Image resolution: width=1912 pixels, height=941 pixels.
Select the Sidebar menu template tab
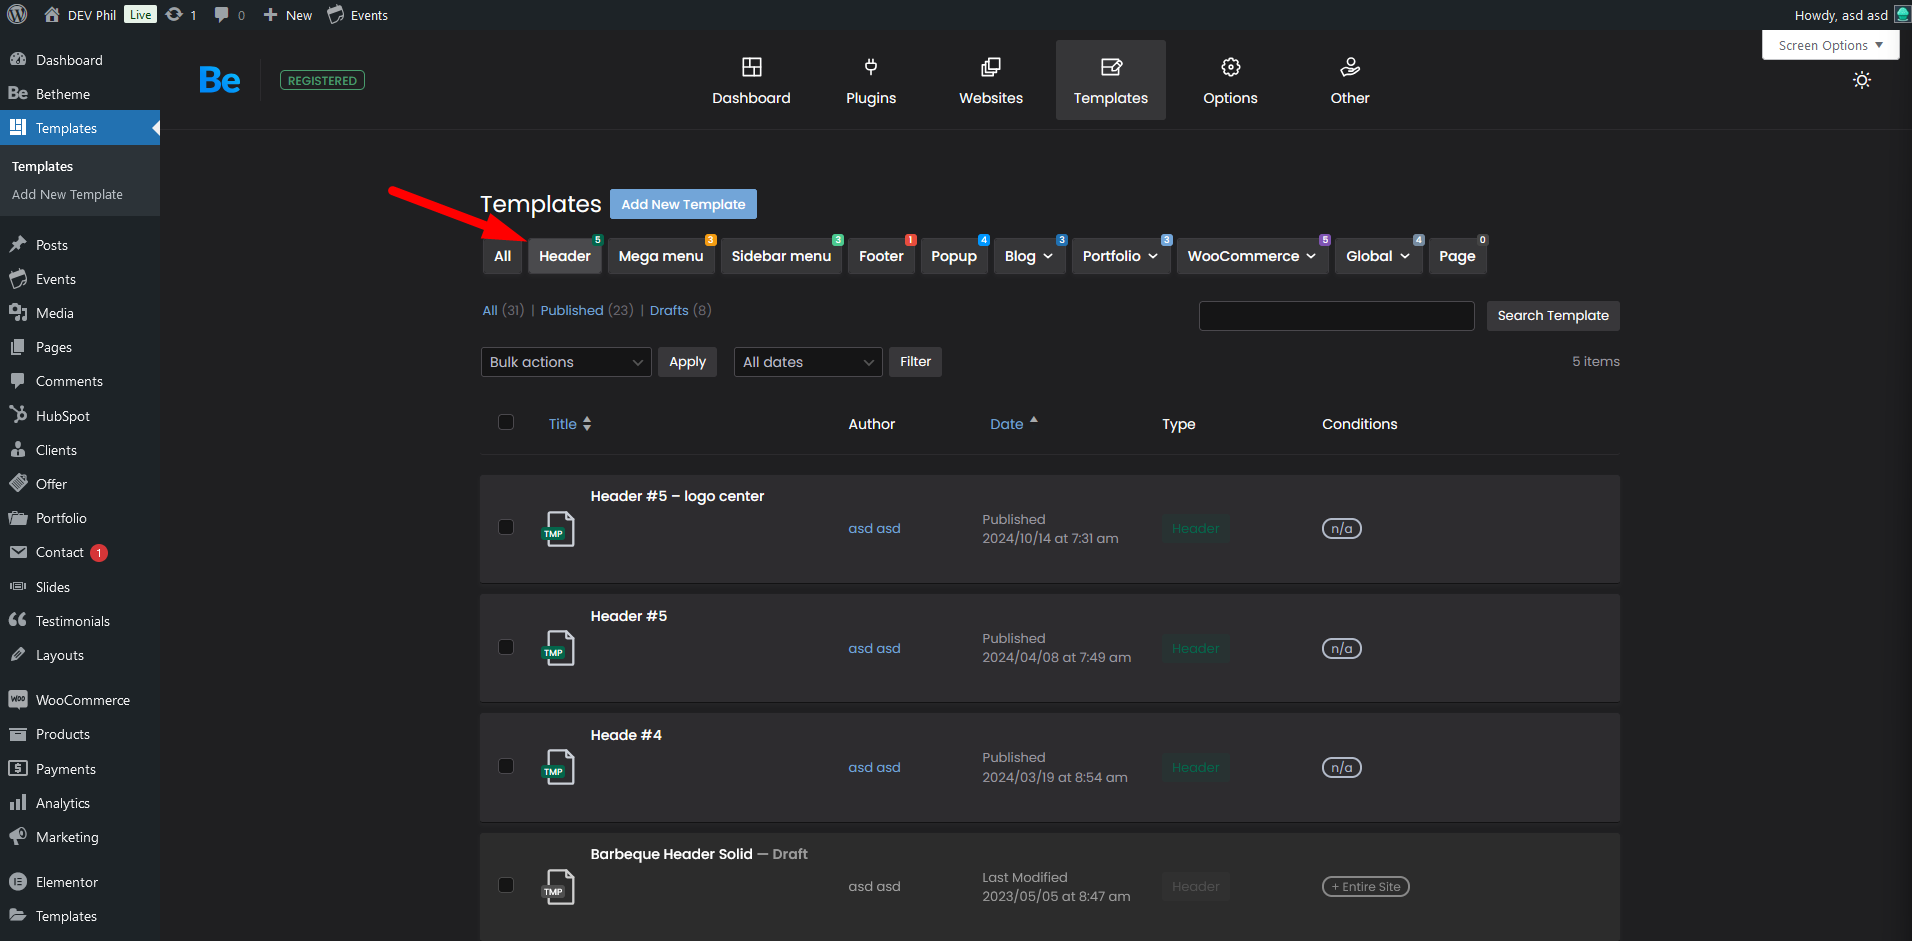coord(781,256)
